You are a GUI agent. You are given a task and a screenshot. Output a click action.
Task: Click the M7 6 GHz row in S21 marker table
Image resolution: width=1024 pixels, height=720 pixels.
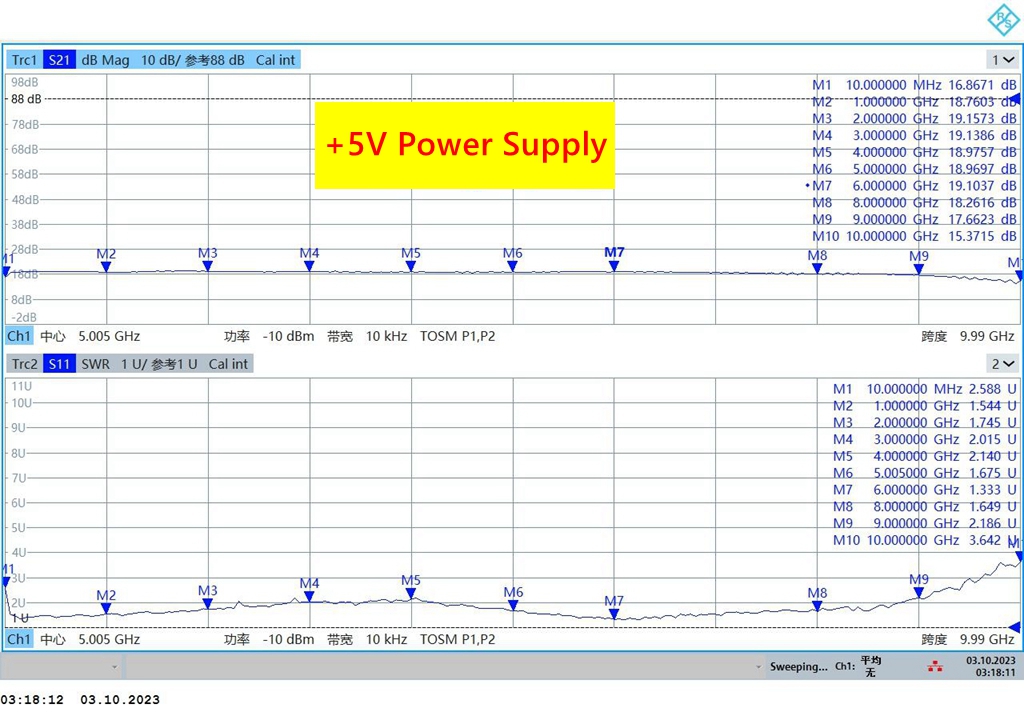[x=914, y=186]
